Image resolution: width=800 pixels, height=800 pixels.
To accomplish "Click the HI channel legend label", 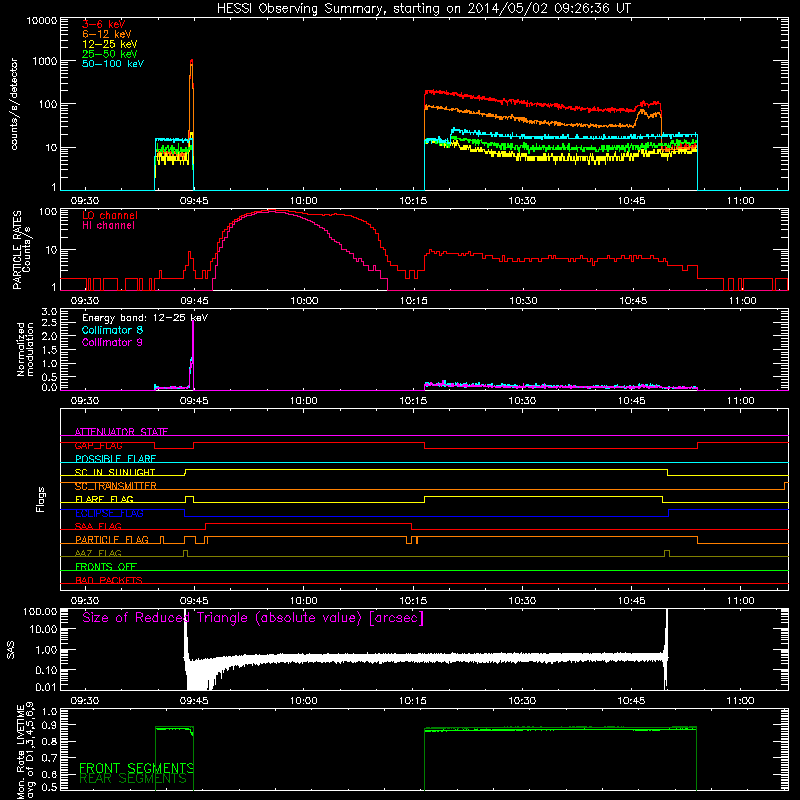I will click(x=108, y=226).
